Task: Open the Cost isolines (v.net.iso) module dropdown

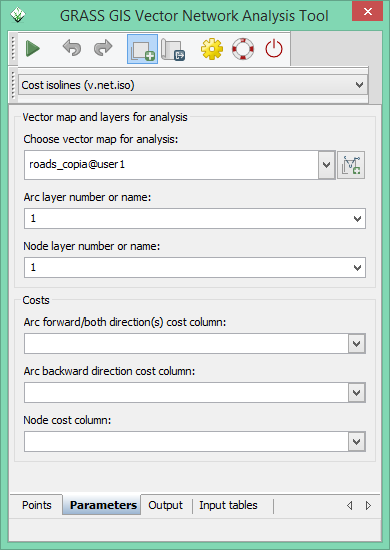Action: (193, 85)
